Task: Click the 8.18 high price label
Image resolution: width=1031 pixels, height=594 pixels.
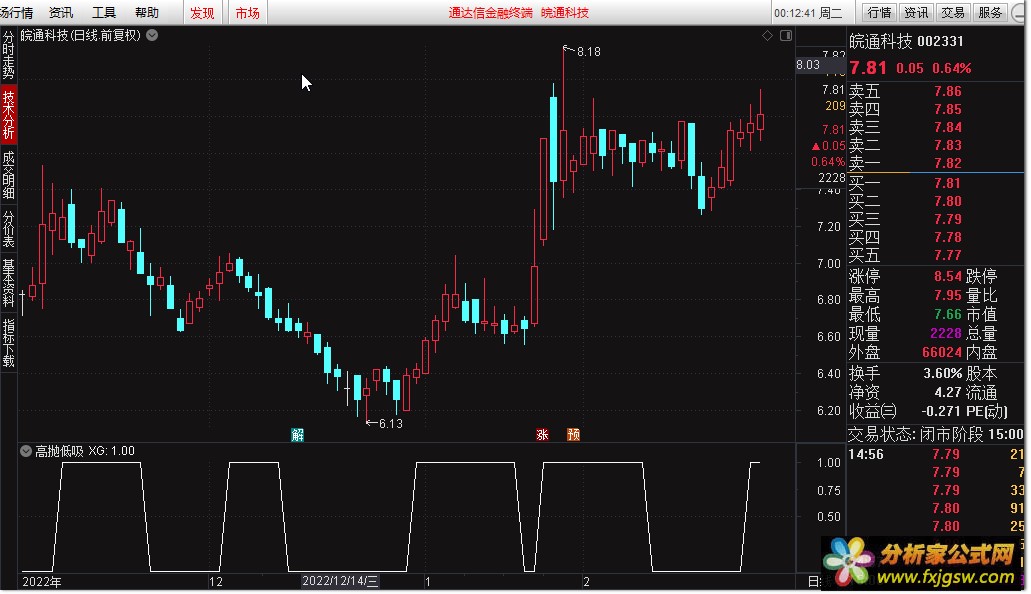Action: (588, 51)
